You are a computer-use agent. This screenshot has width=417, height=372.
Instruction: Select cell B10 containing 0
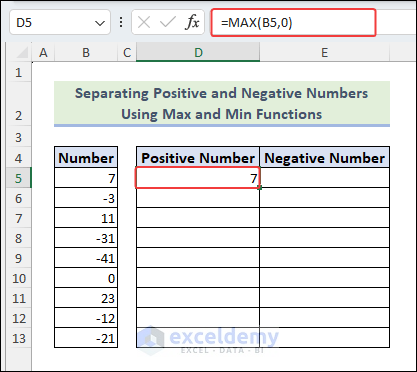coord(86,278)
